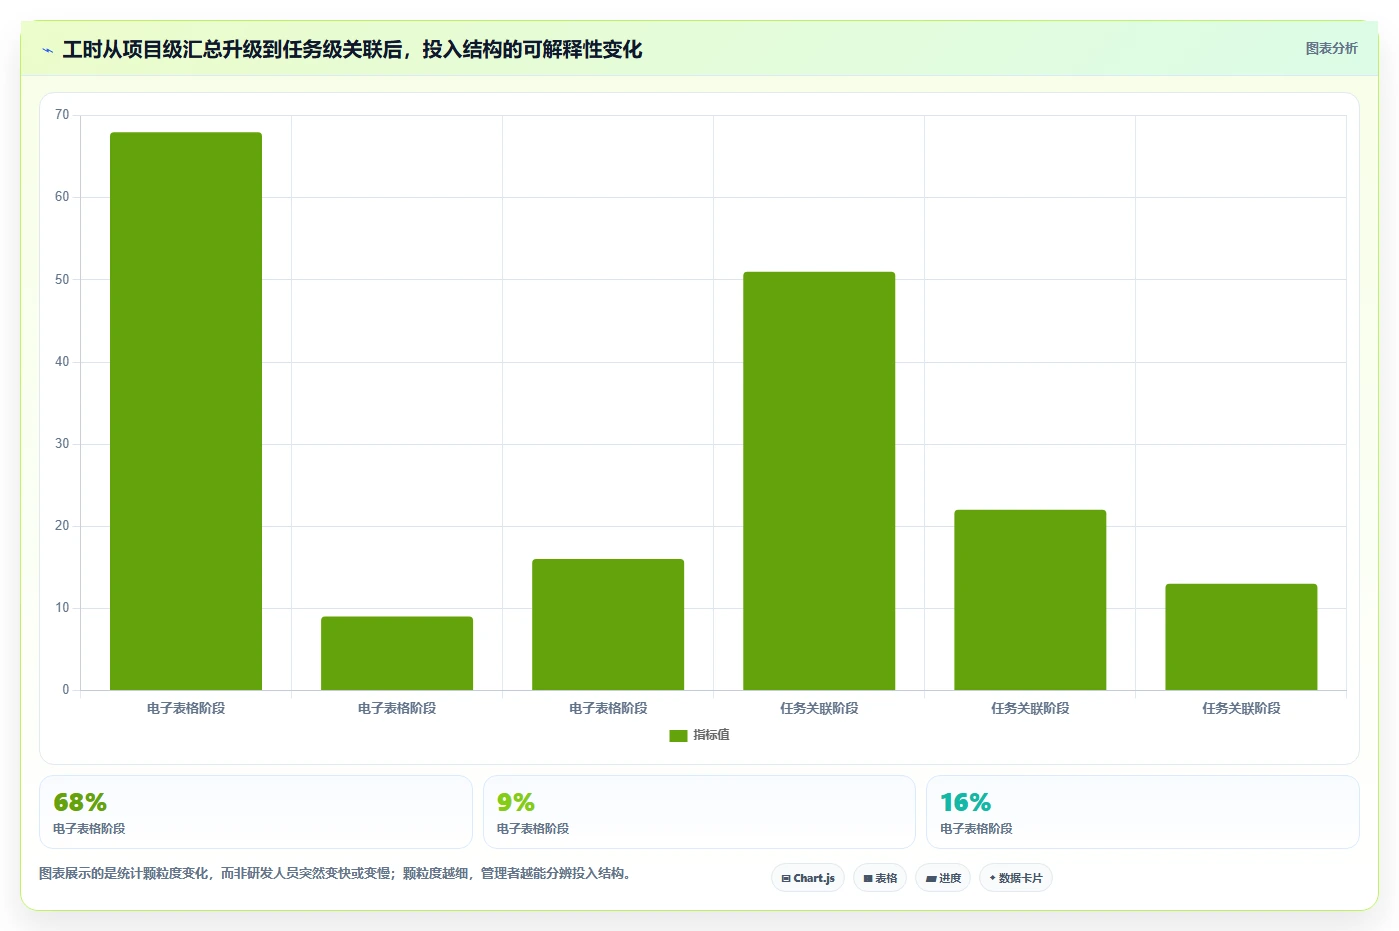Click the y-axis tick label 30
This screenshot has height=931, width=1399.
[x=62, y=444]
